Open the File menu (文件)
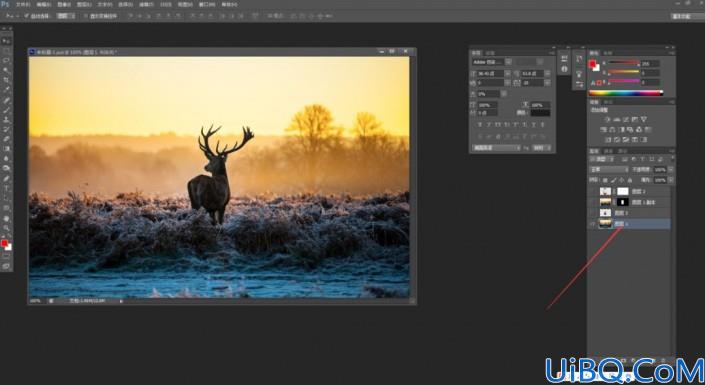The image size is (705, 385). tap(22, 4)
